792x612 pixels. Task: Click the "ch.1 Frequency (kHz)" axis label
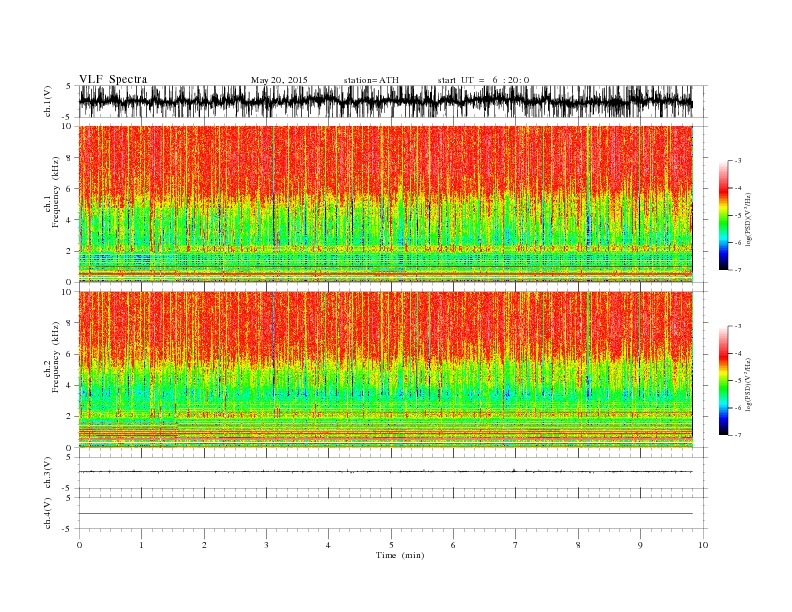point(52,192)
